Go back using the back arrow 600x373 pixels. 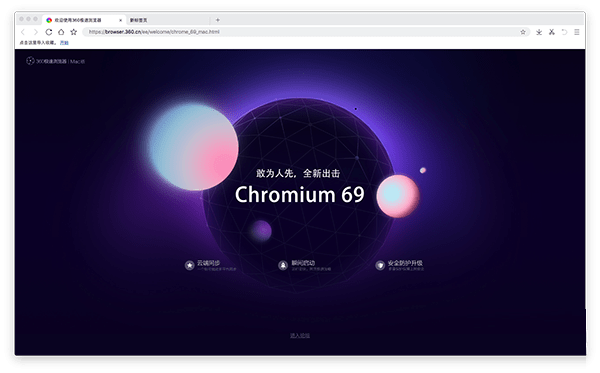[x=23, y=32]
